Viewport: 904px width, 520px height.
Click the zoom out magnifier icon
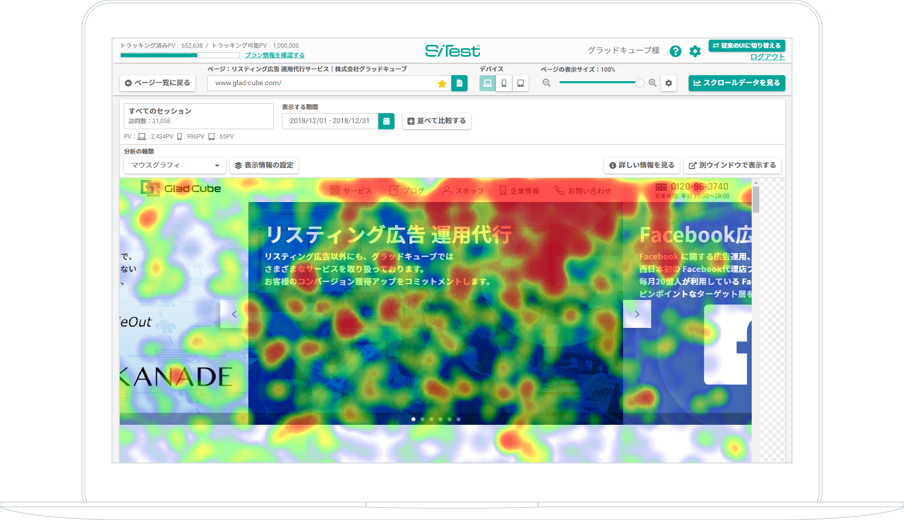coord(547,83)
